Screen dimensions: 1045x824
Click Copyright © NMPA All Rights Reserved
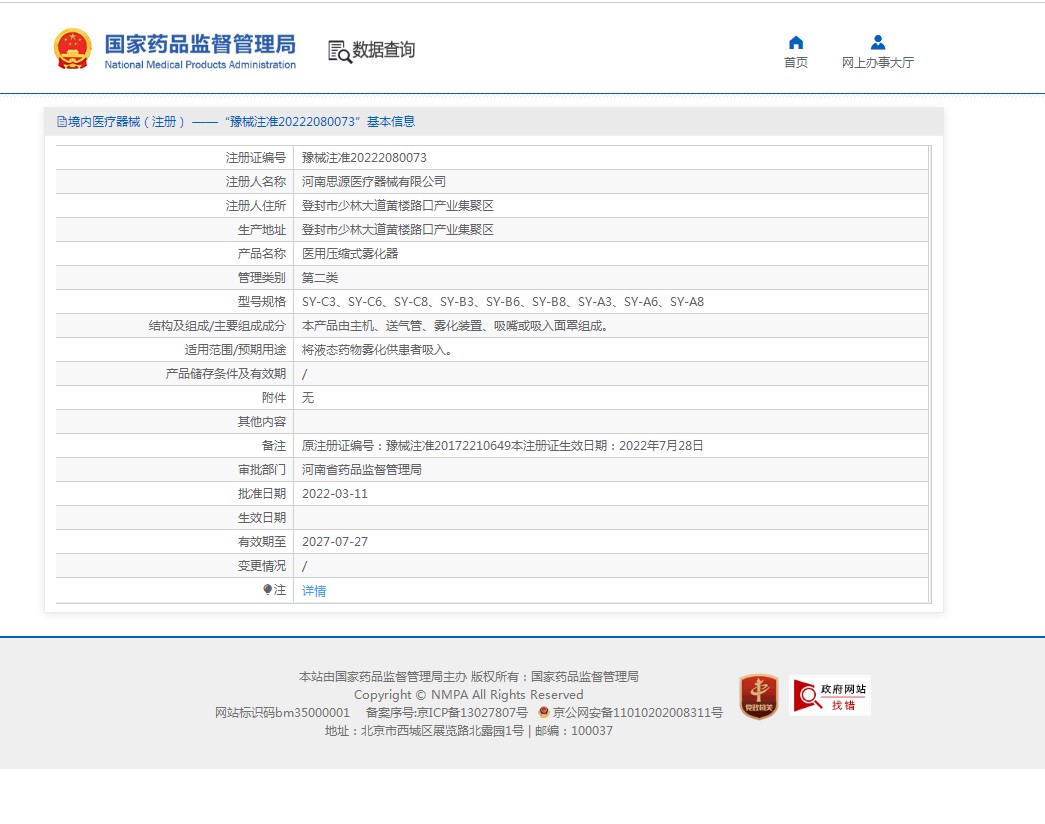tap(469, 695)
